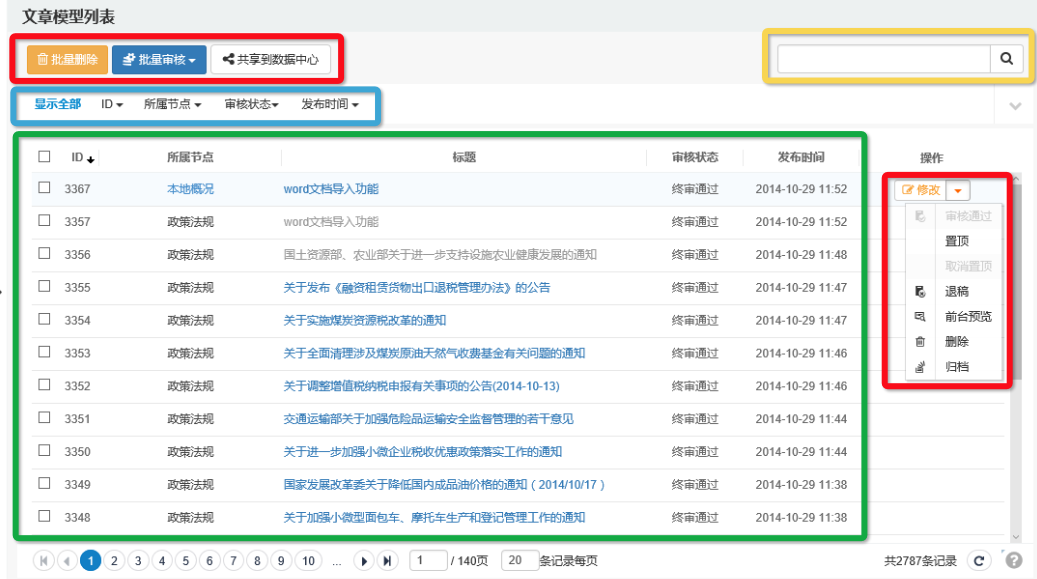
Task: Click the search text input field
Action: [x=883, y=59]
